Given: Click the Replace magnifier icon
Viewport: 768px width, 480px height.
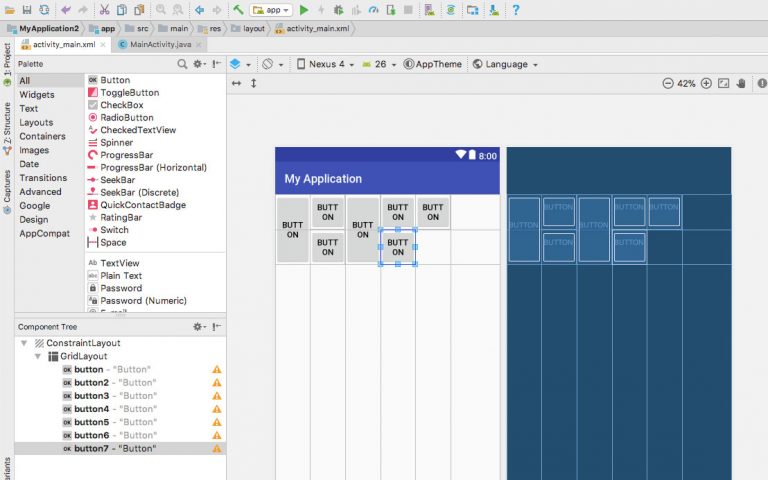Looking at the screenshot, I should (178, 10).
